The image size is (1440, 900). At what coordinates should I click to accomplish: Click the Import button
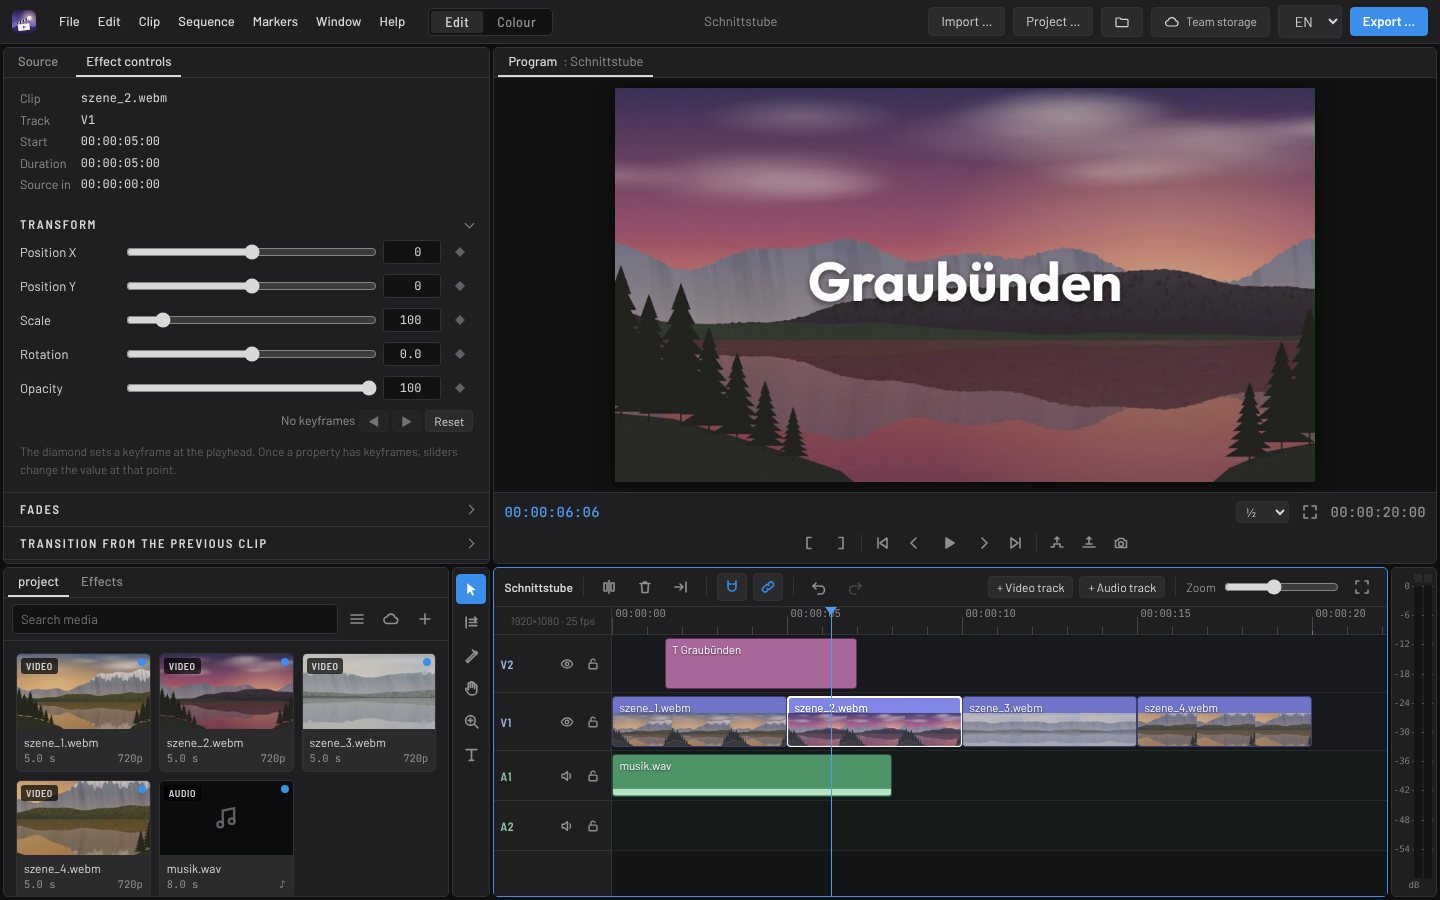coord(966,22)
